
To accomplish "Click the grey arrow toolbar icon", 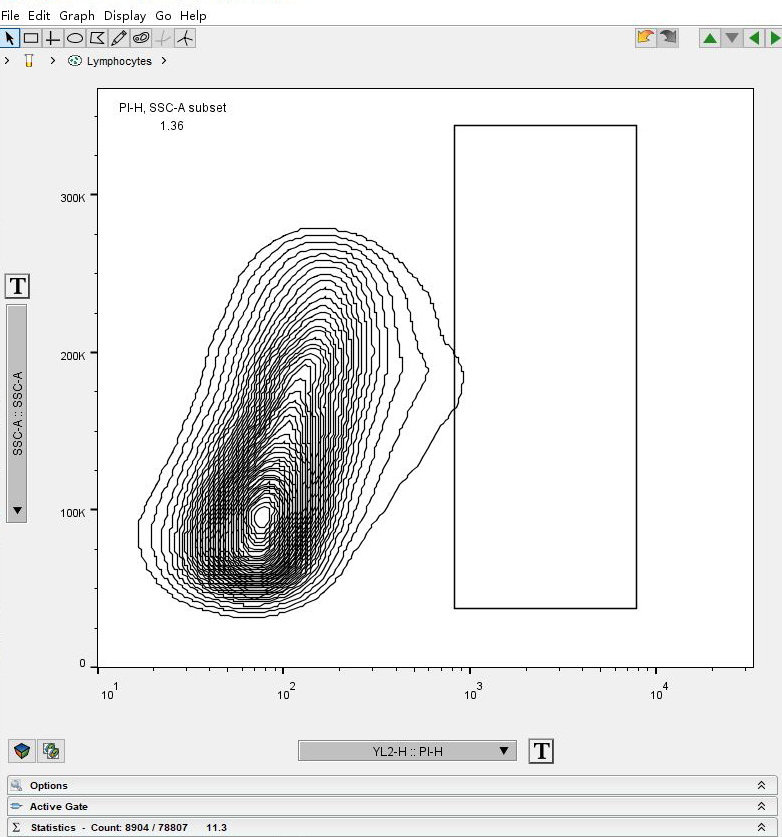I will (668, 38).
